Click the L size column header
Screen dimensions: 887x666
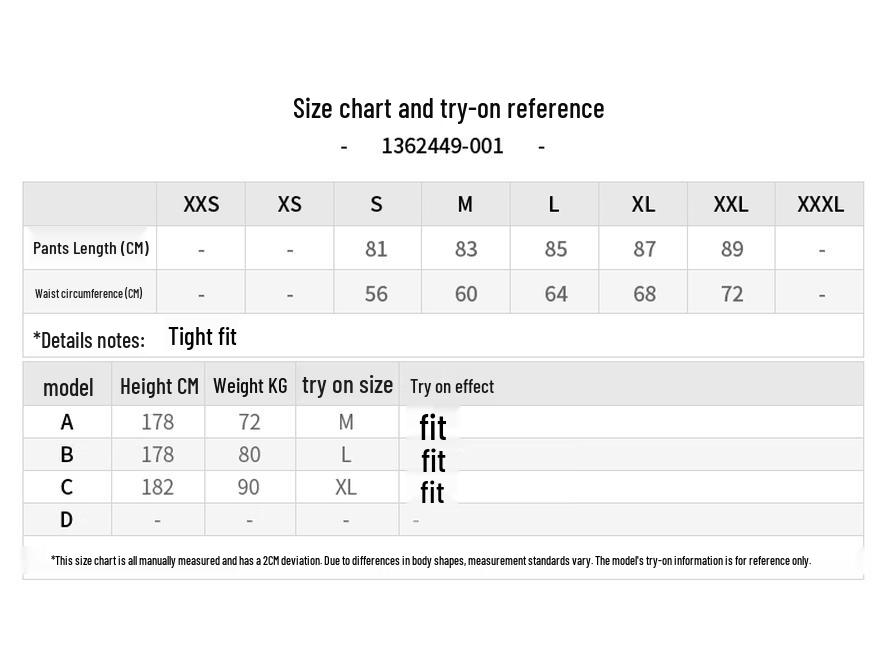[554, 204]
